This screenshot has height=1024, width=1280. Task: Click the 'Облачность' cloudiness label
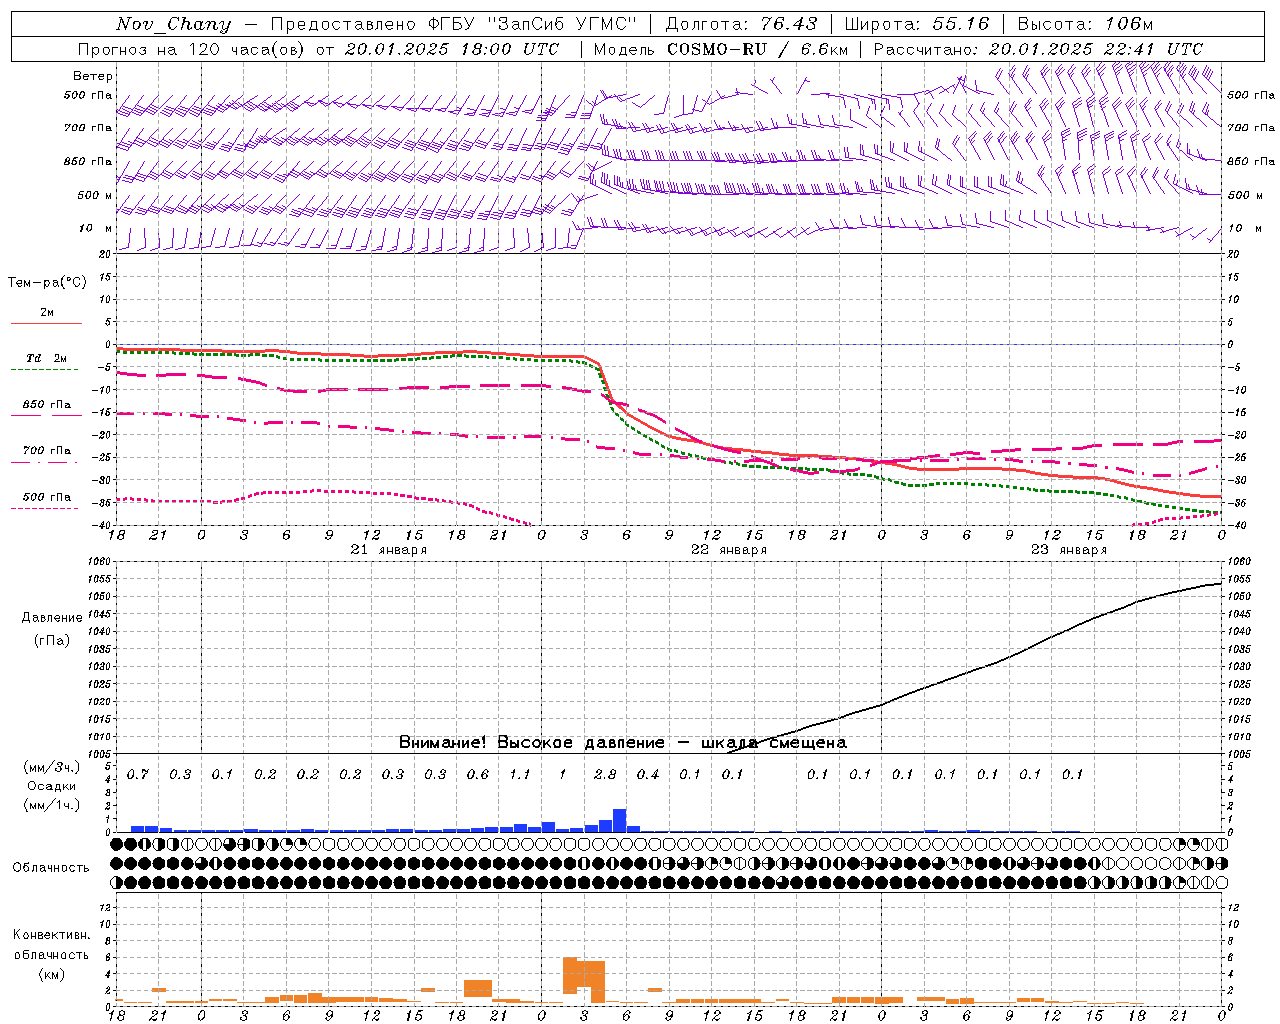click(51, 868)
